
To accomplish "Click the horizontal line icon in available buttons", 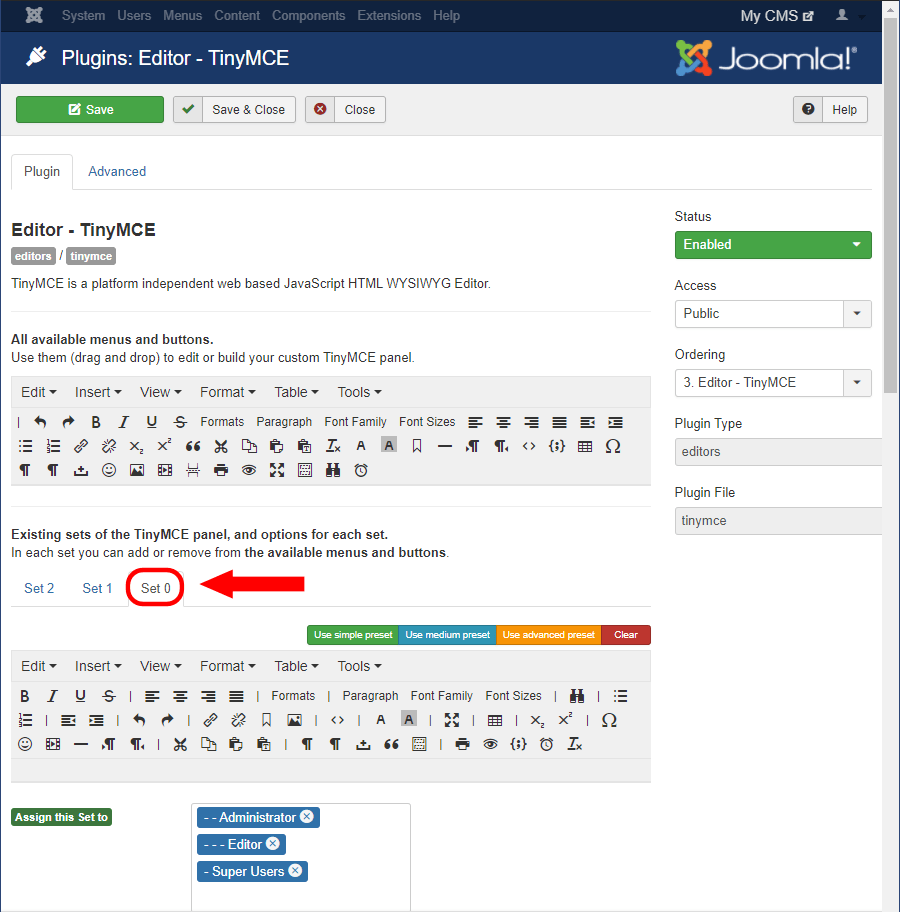I will pyautogui.click(x=445, y=446).
